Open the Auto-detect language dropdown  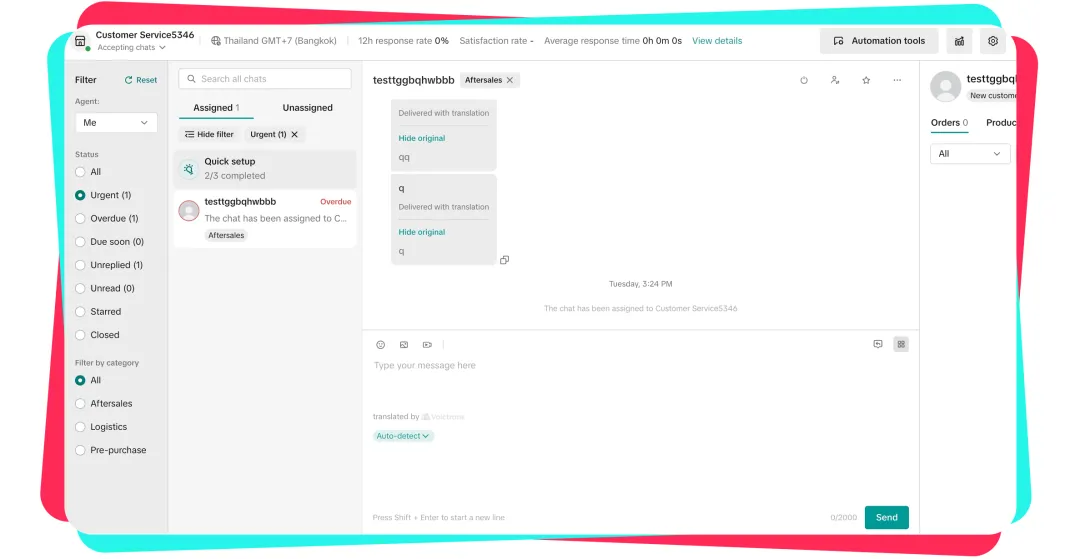[x=403, y=436]
